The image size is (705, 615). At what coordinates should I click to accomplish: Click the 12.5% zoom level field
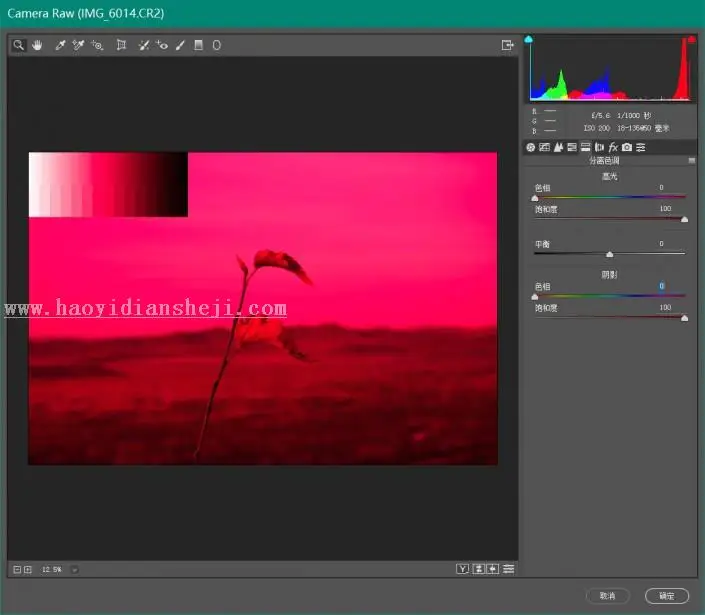(x=52, y=570)
